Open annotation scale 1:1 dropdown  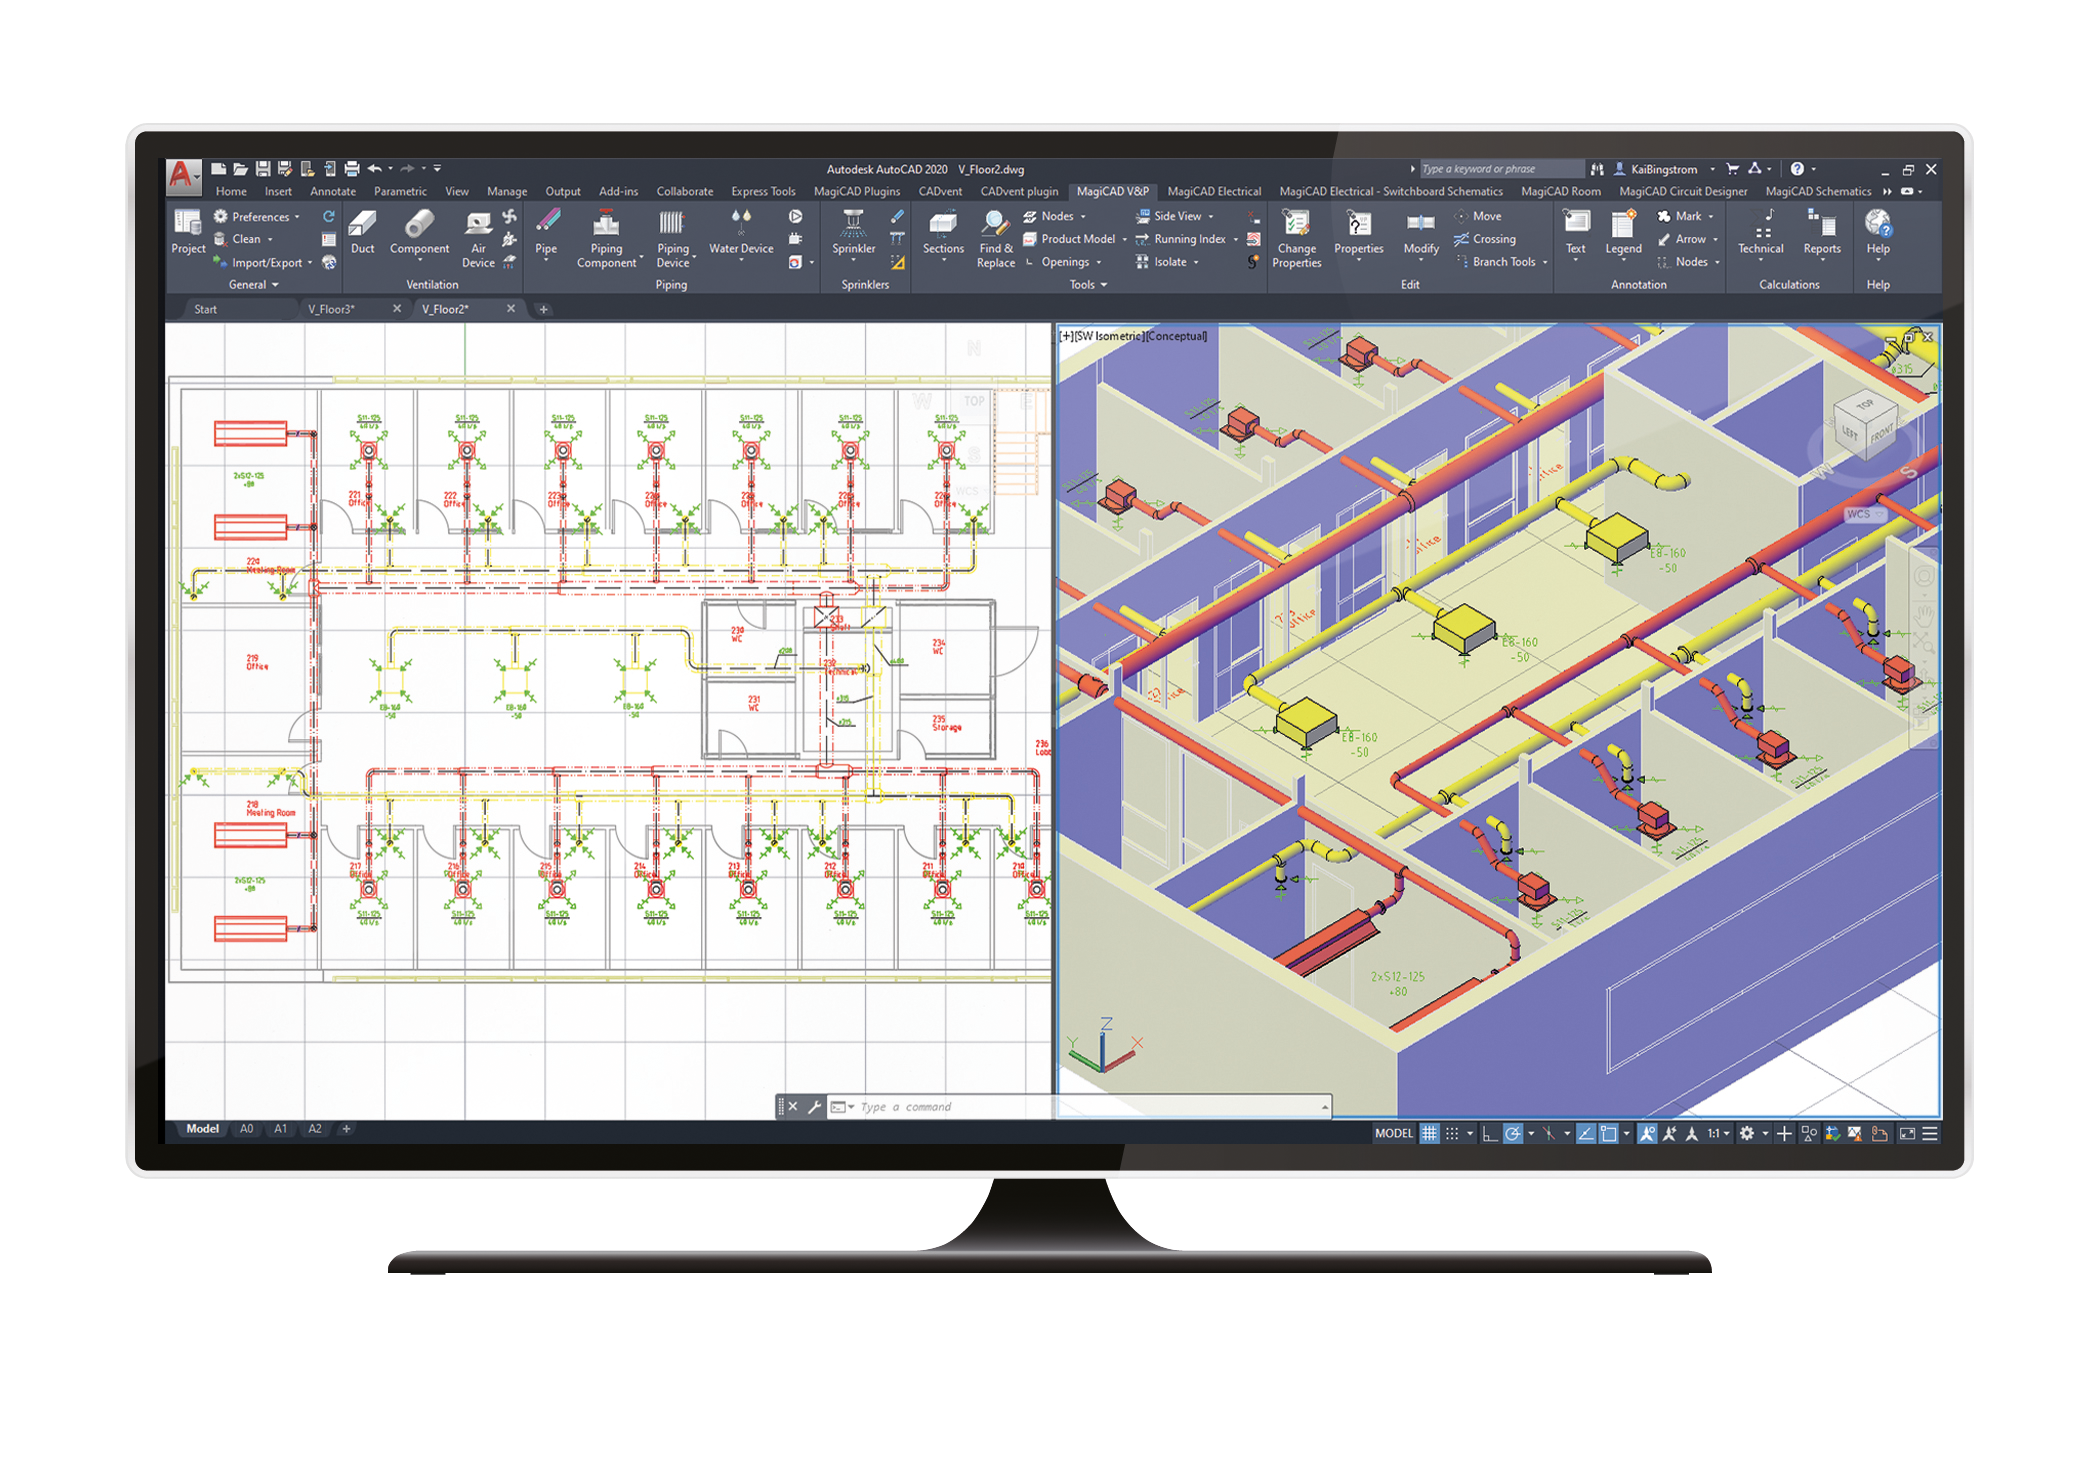click(x=1718, y=1133)
